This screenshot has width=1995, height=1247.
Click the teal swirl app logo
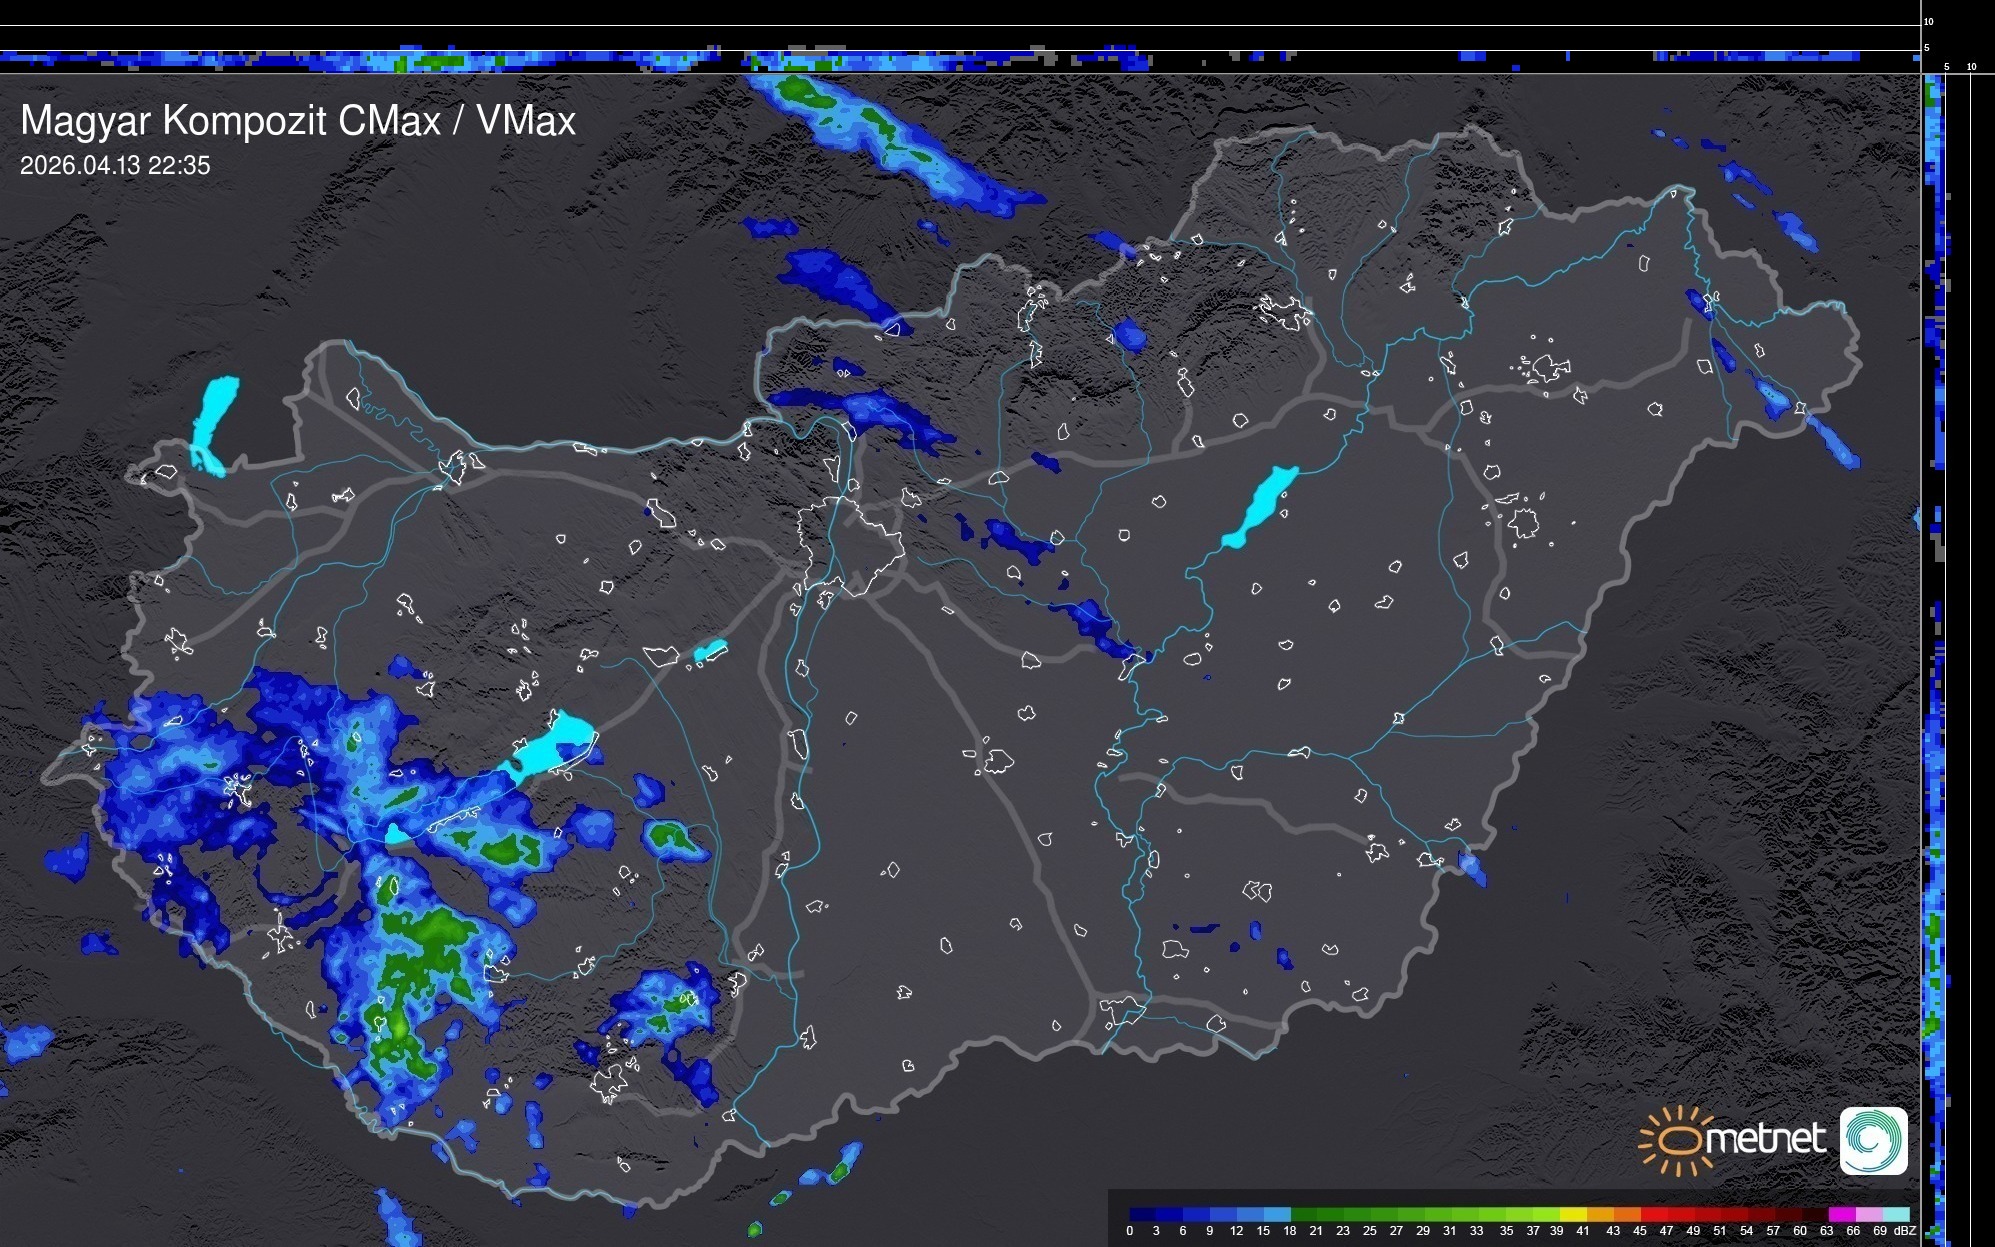[1873, 1140]
